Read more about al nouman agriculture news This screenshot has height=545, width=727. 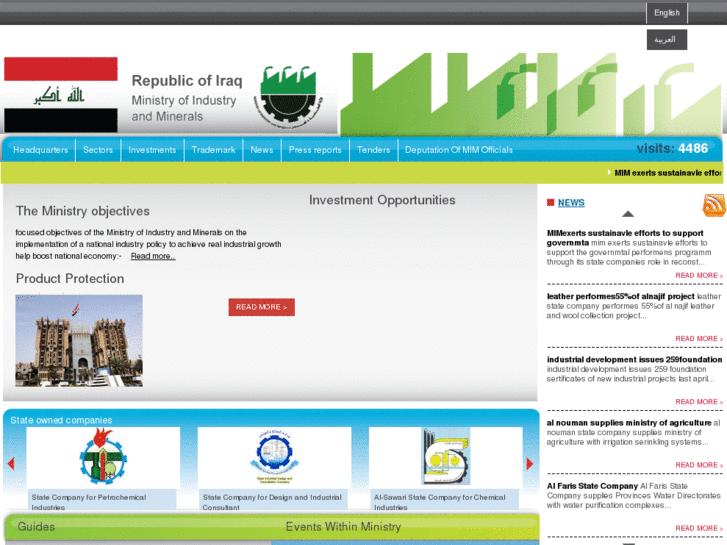[x=699, y=465]
